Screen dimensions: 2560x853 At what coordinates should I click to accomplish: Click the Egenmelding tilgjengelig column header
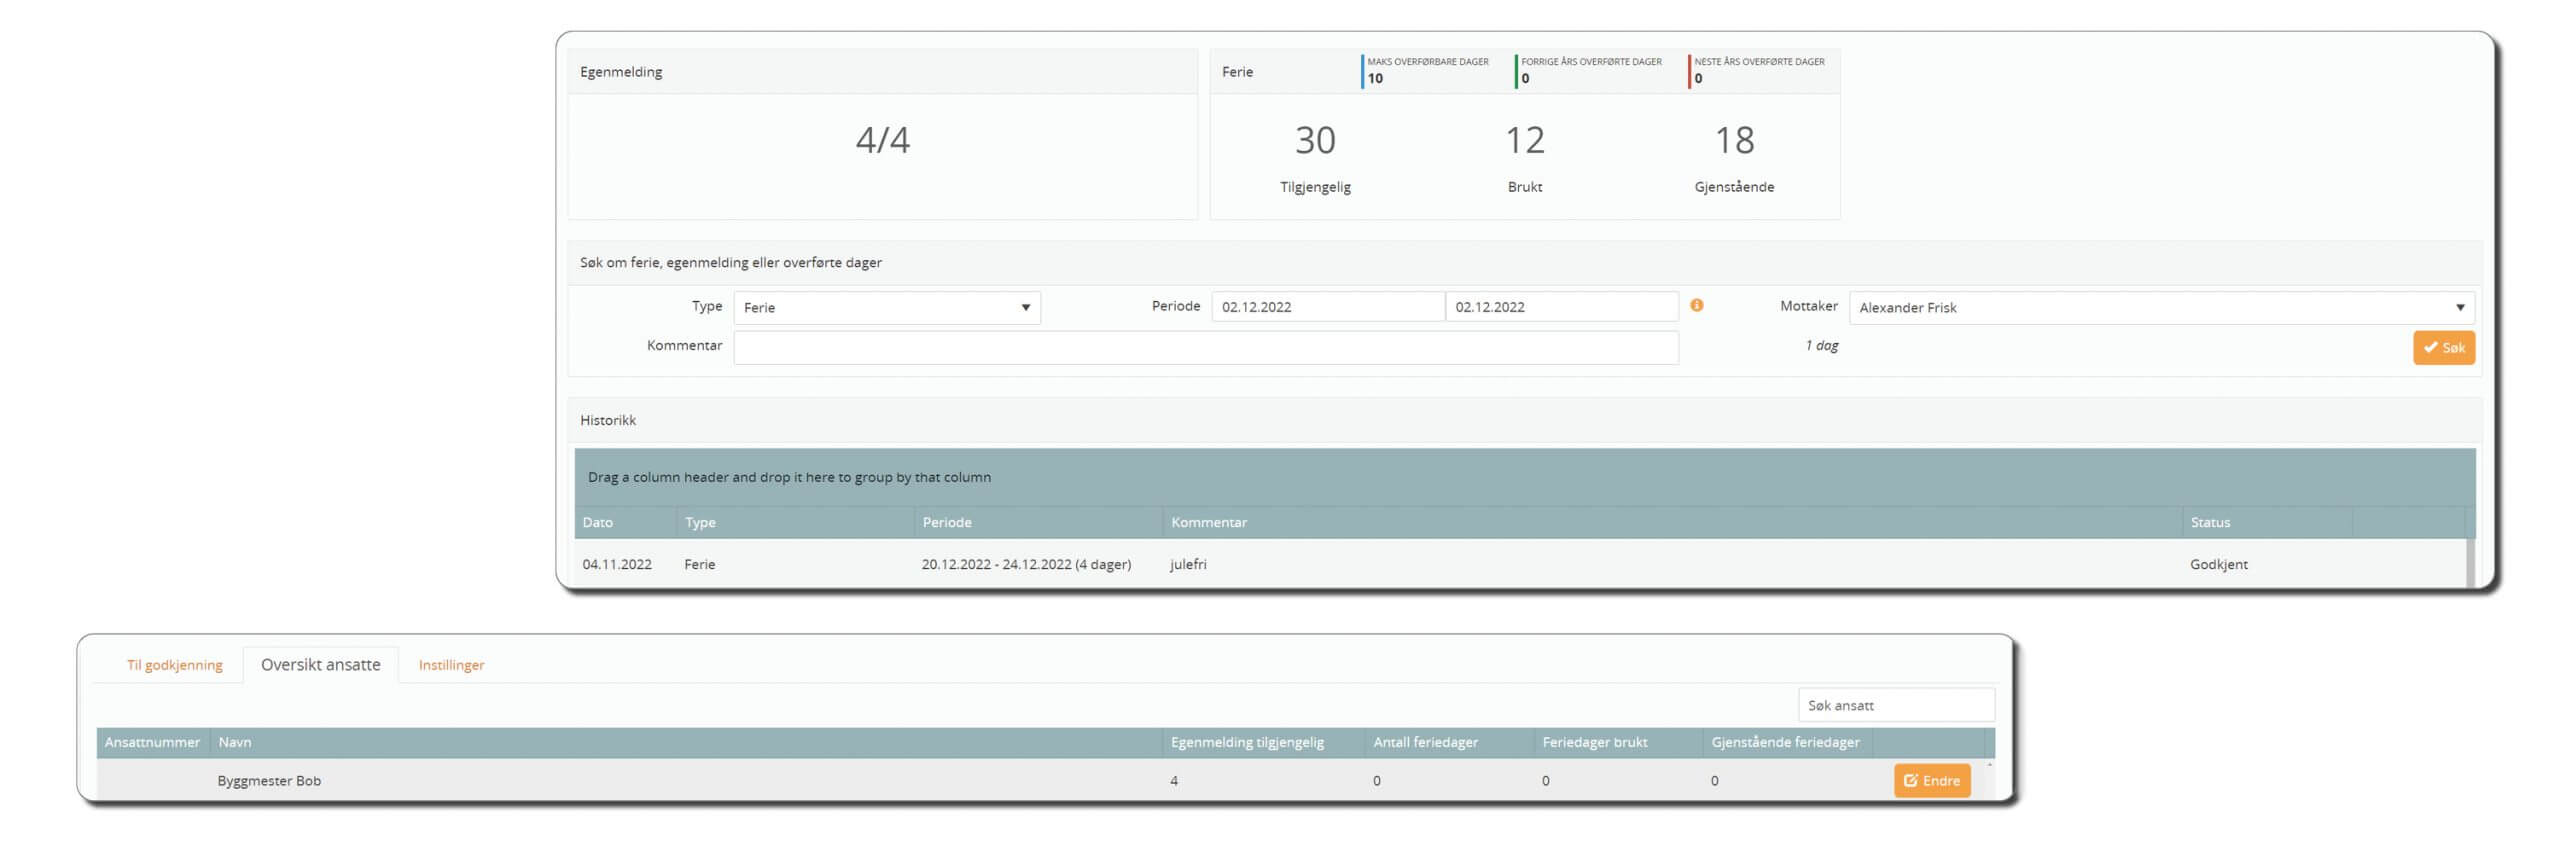(x=1264, y=743)
